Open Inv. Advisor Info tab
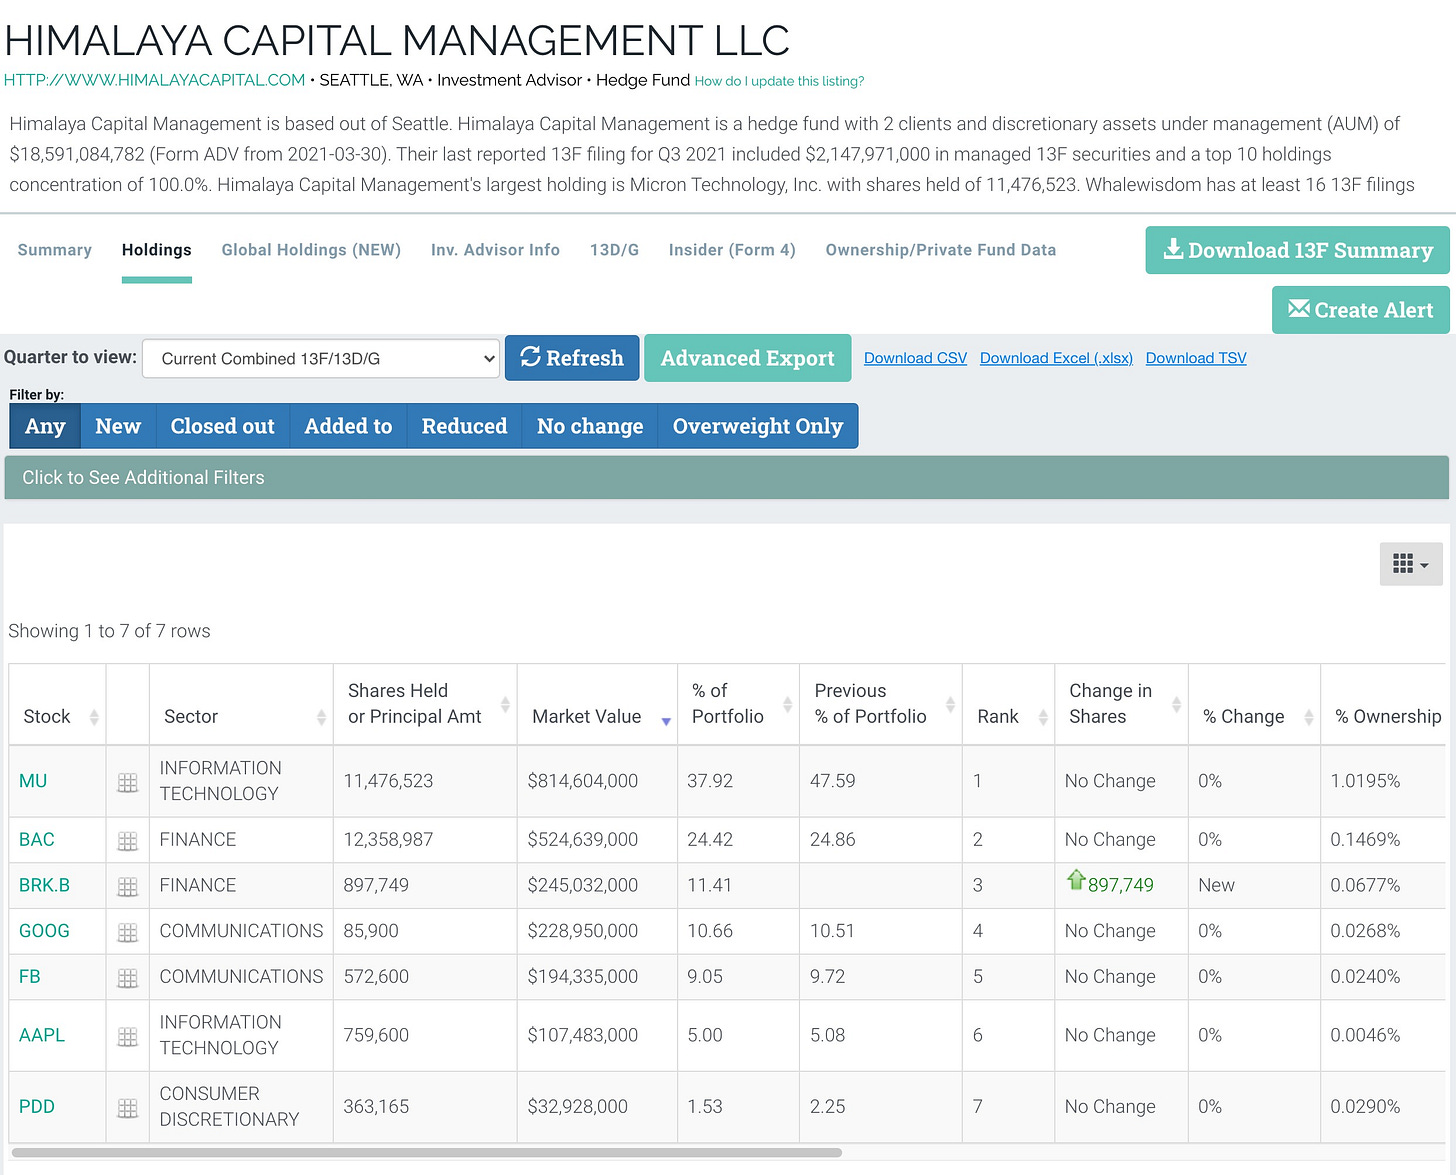Viewport: 1456px width, 1175px height. (495, 250)
